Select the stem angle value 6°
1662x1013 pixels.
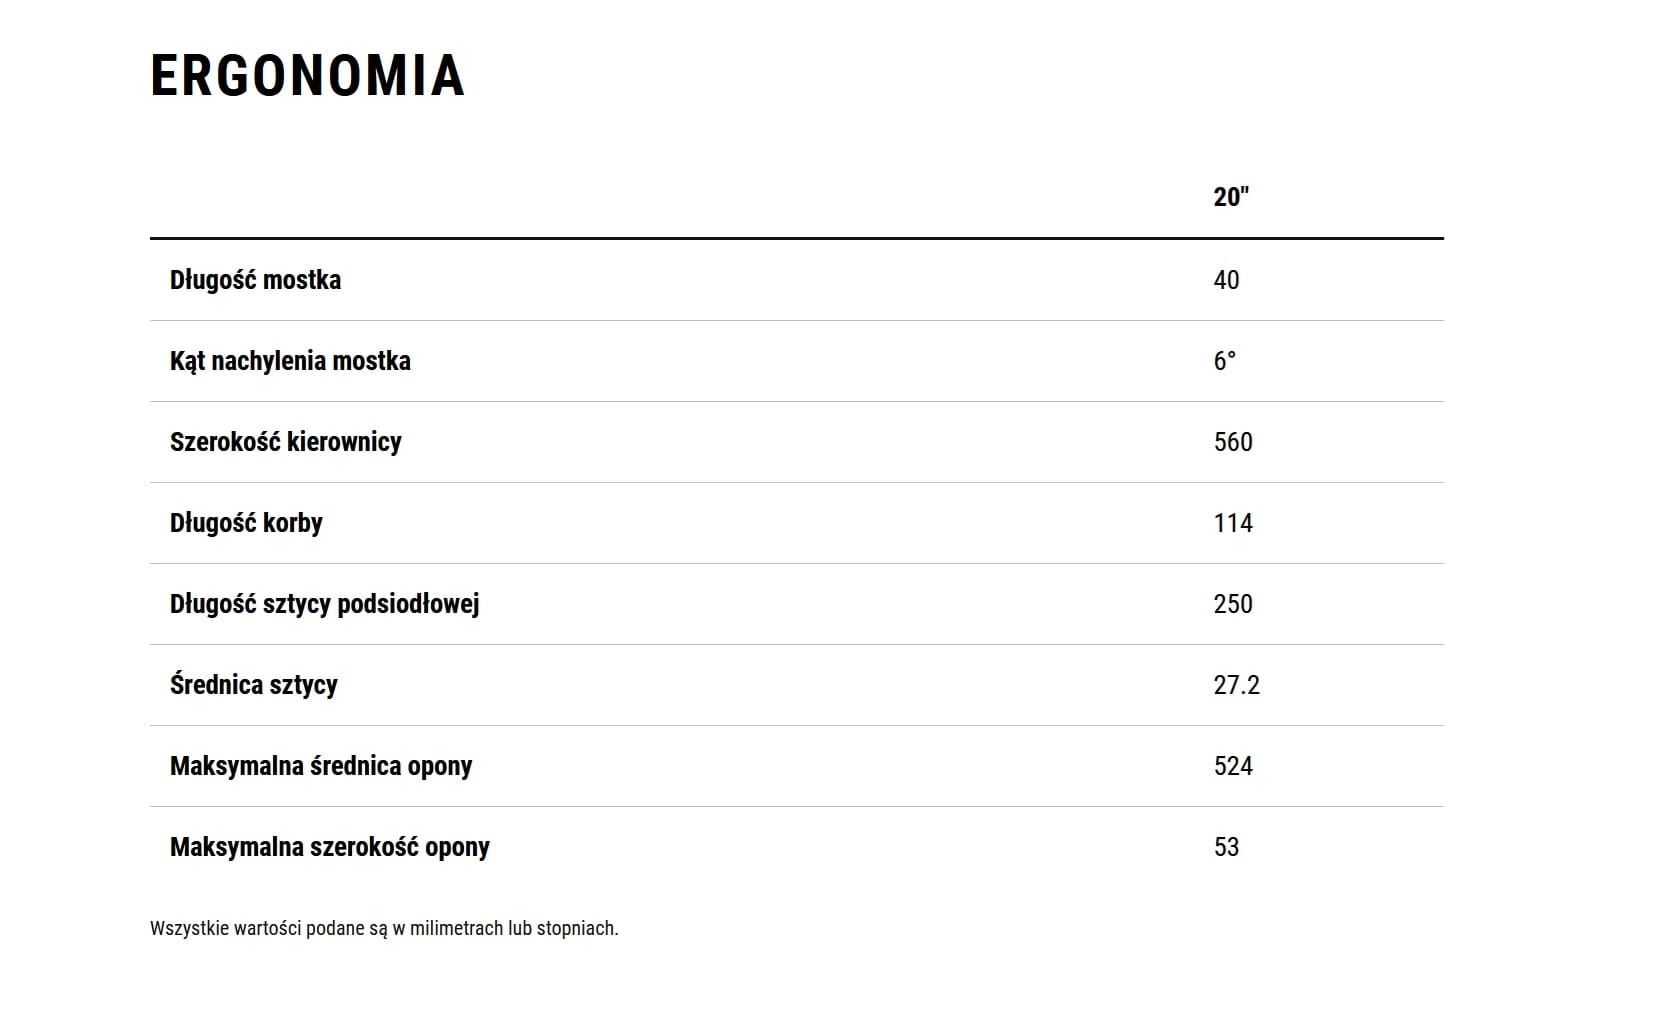point(1224,361)
